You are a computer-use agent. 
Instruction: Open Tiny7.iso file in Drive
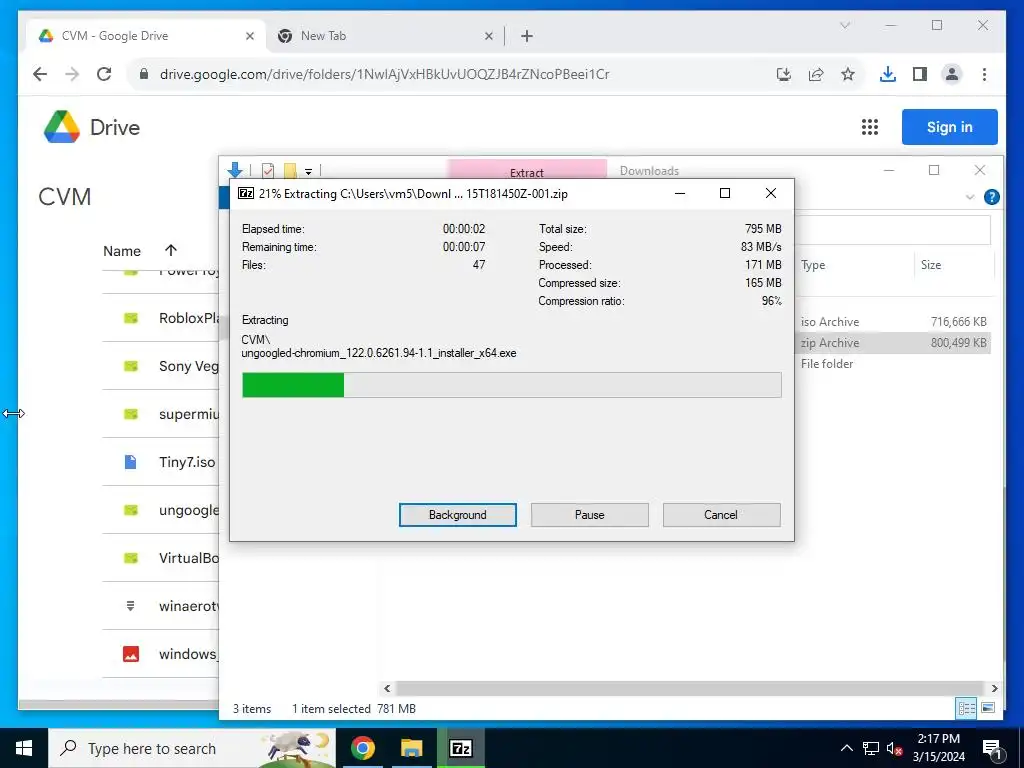(x=187, y=462)
